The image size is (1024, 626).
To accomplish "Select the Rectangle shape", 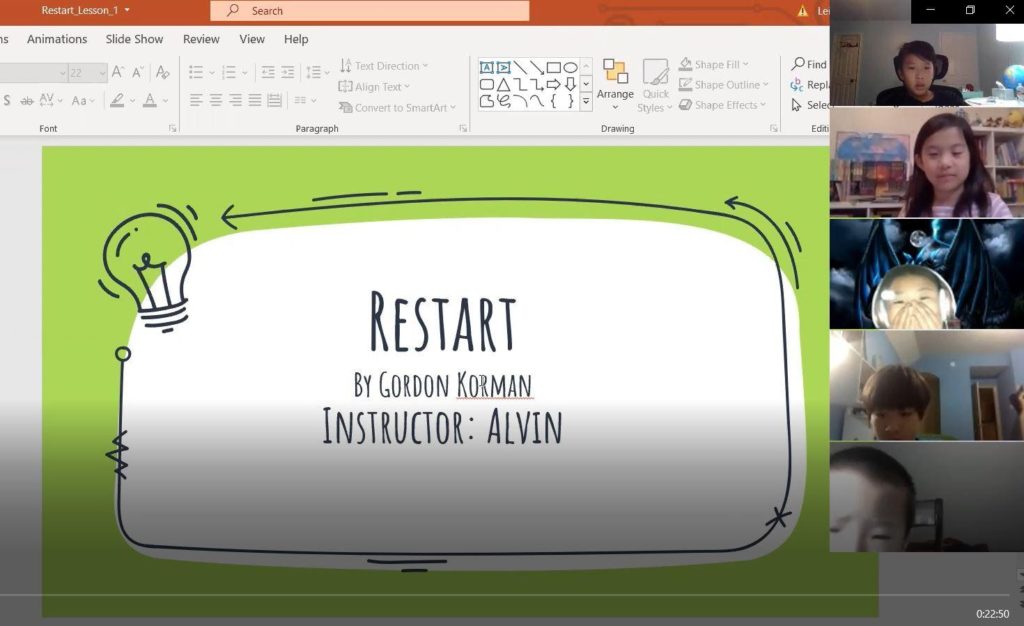I will click(x=554, y=67).
